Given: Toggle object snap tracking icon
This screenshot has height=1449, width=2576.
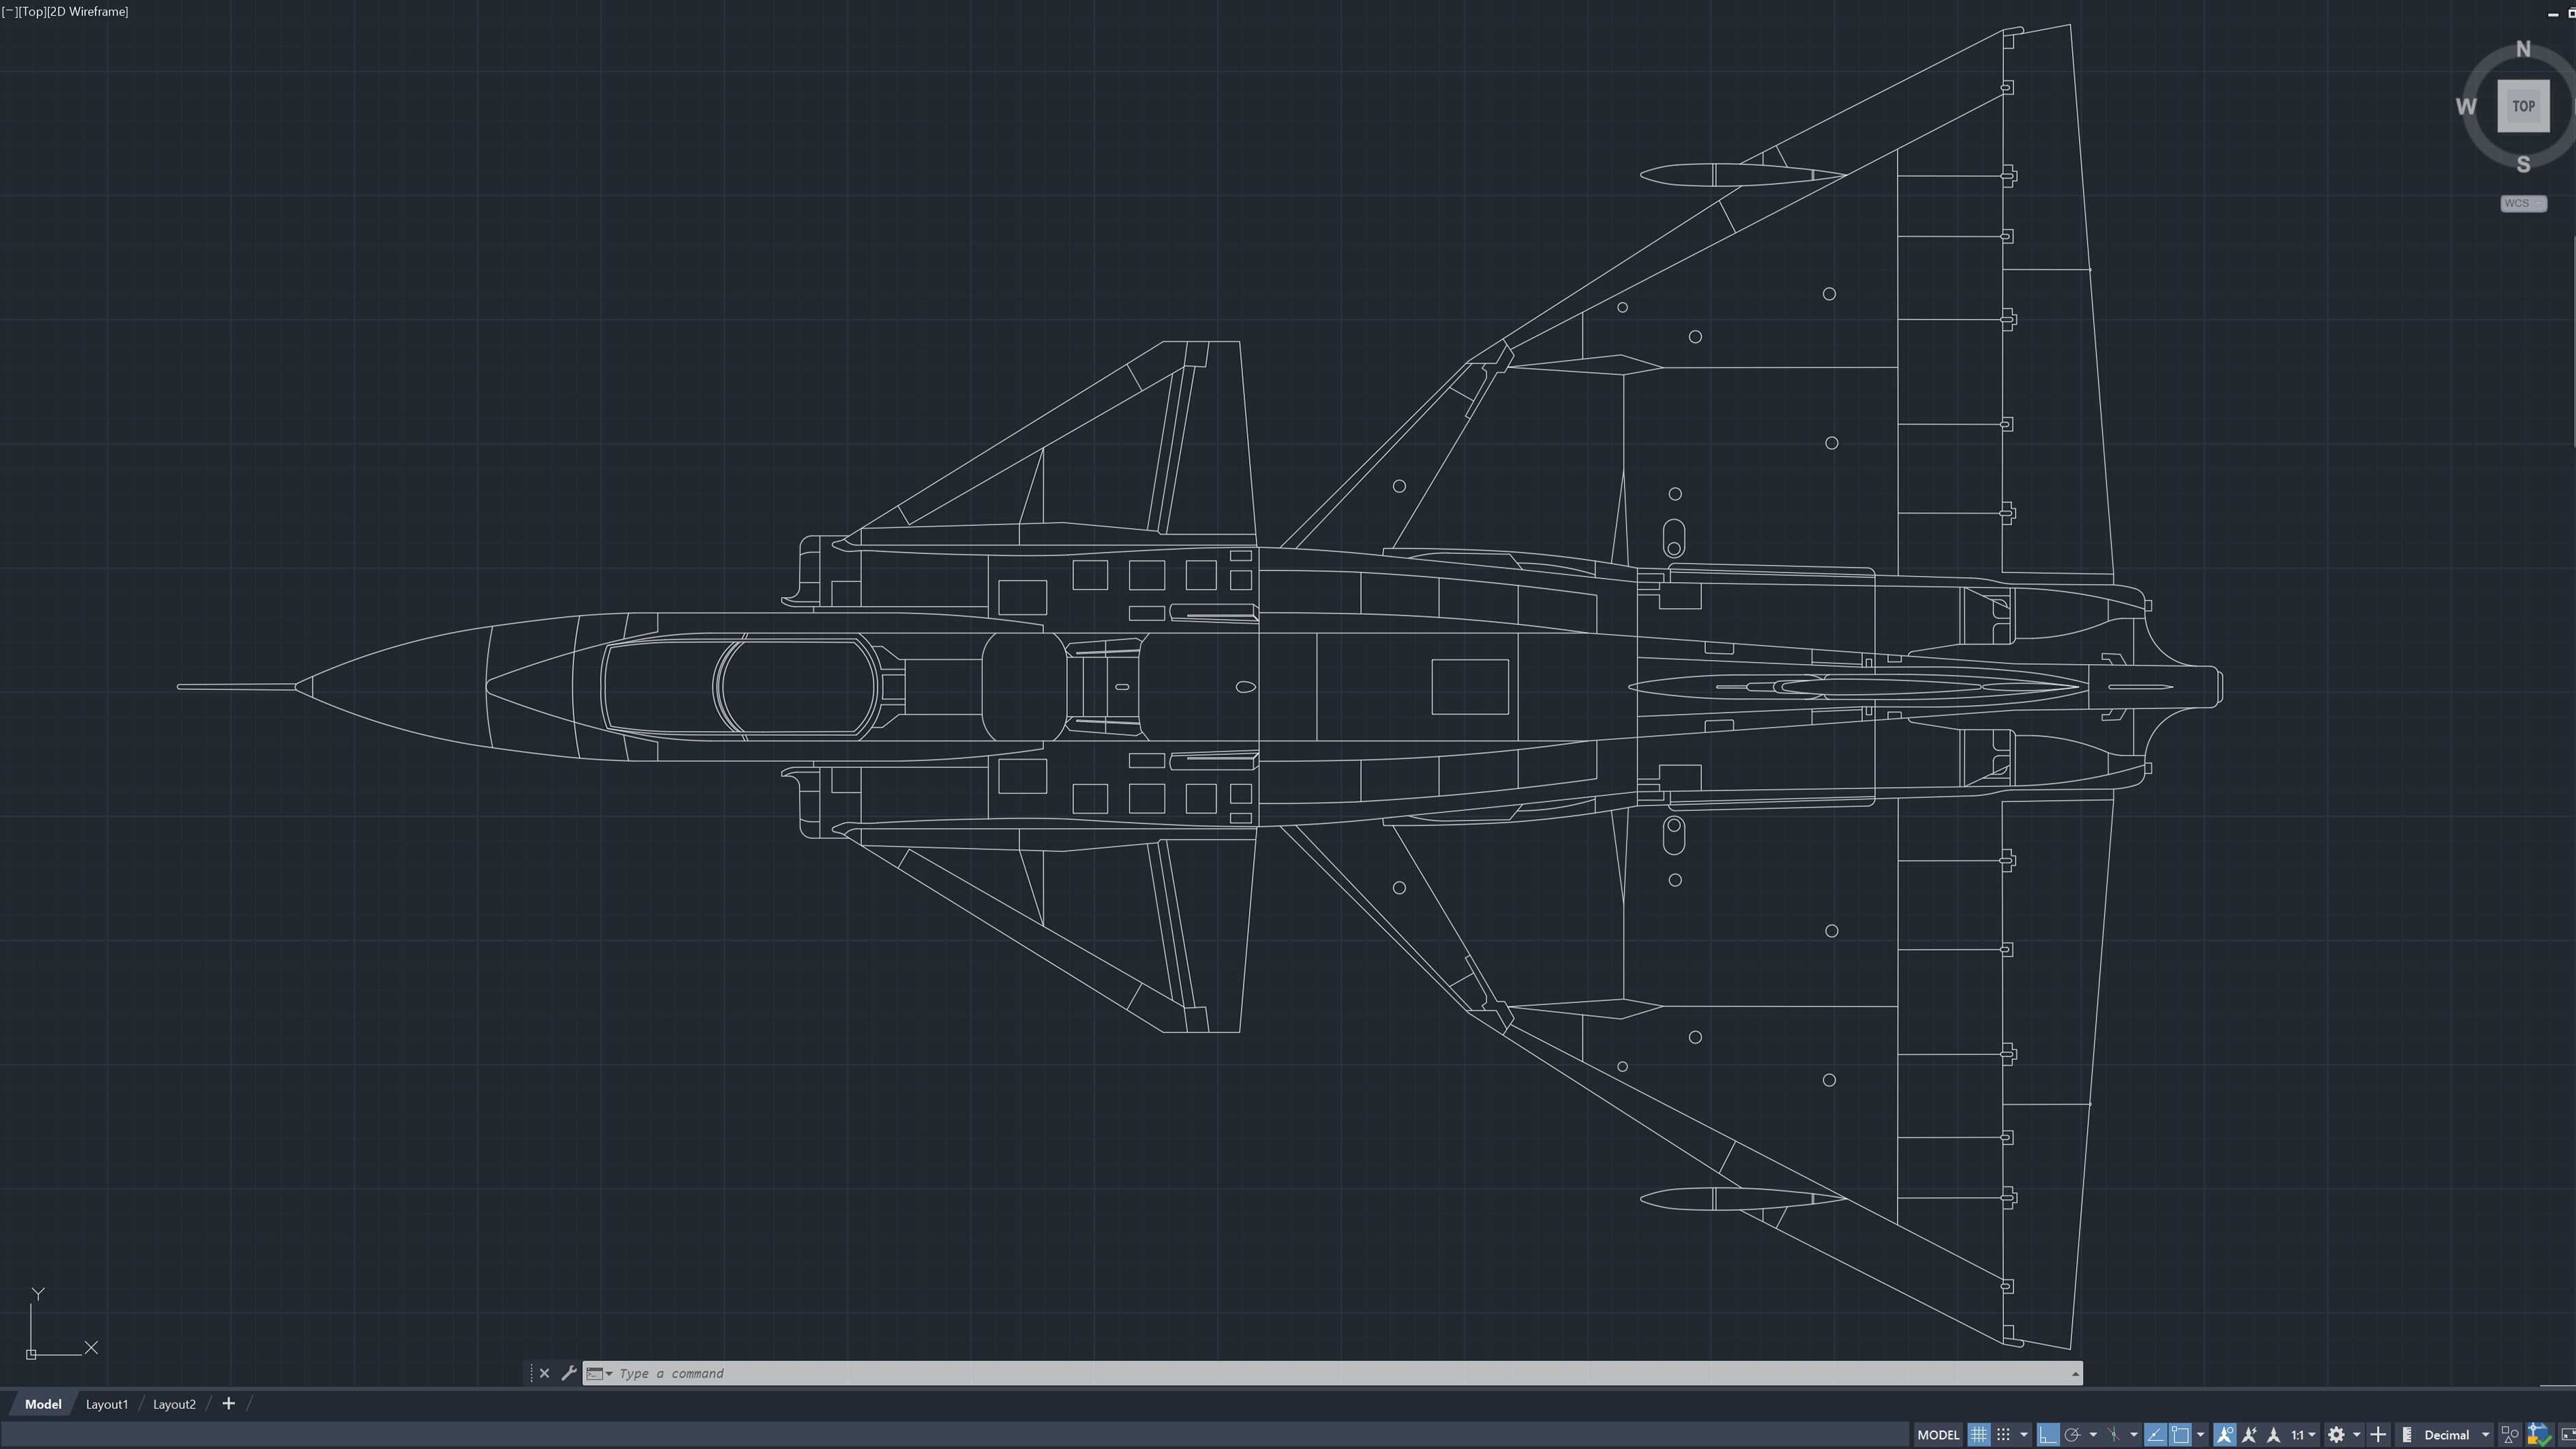Looking at the screenshot, I should click(x=2156, y=1435).
